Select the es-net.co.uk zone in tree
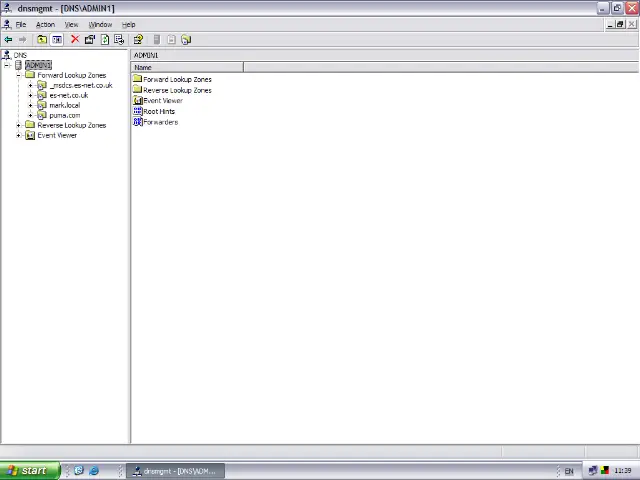Viewport: 640px width, 480px height. (69, 95)
